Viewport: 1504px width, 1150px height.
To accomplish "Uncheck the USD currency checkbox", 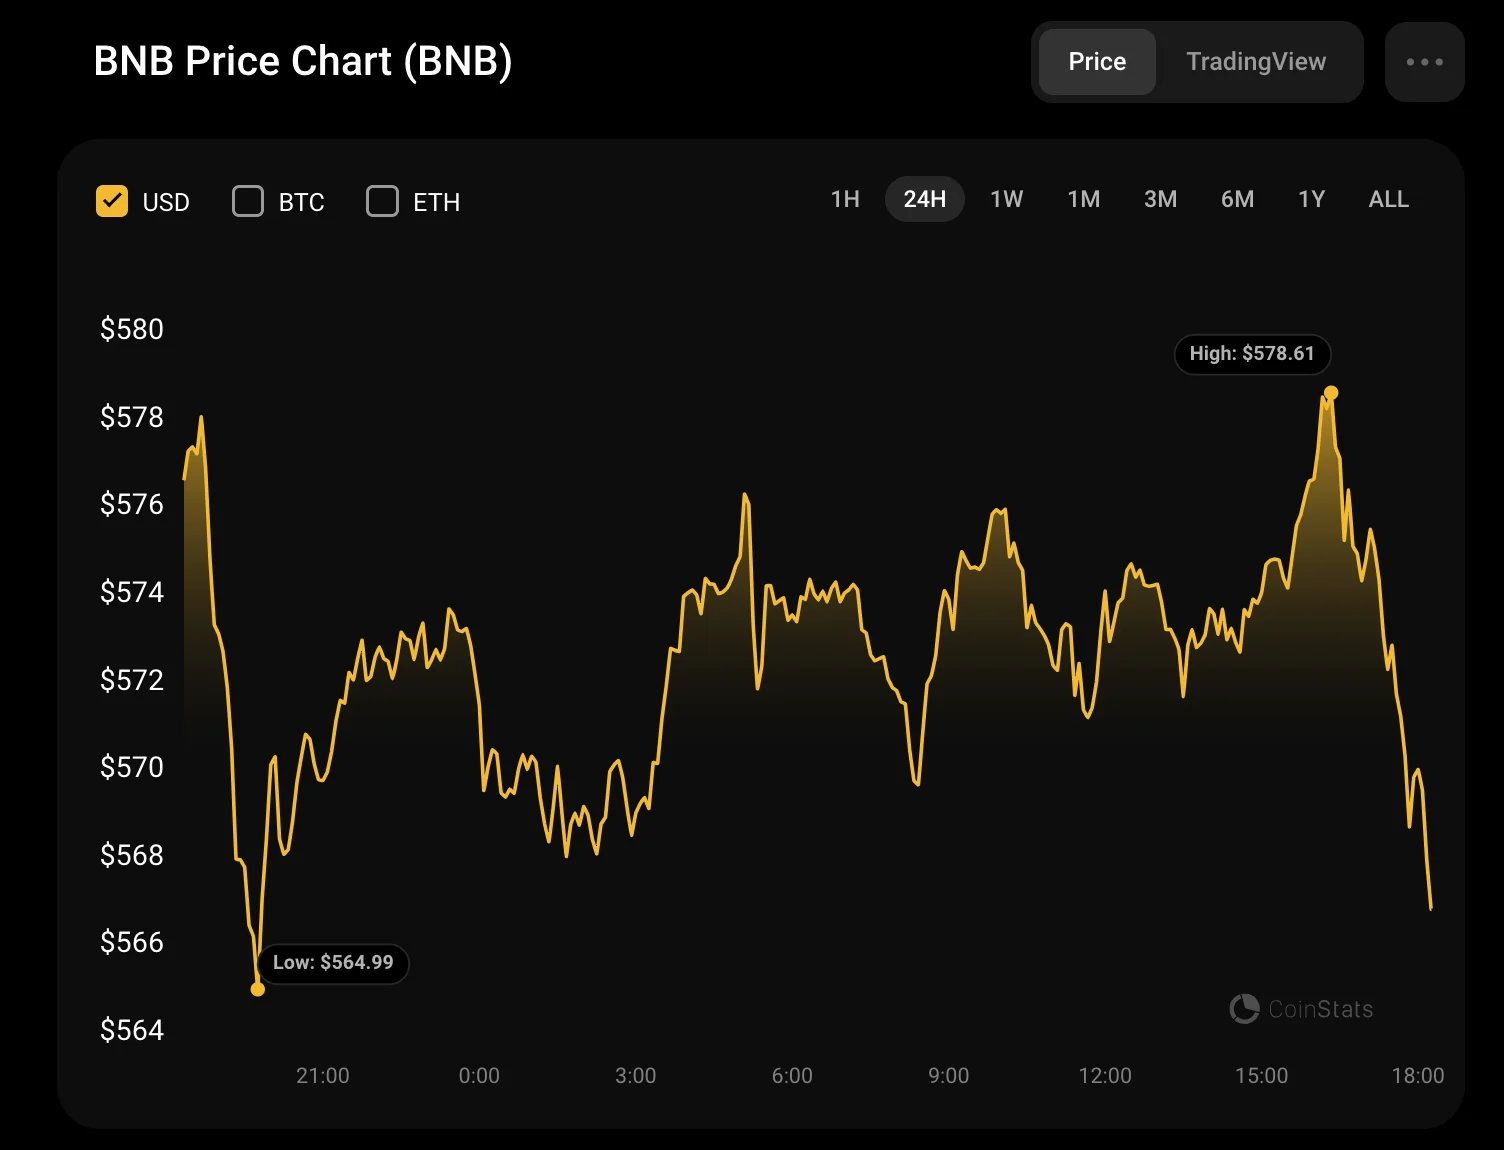I will pos(112,201).
